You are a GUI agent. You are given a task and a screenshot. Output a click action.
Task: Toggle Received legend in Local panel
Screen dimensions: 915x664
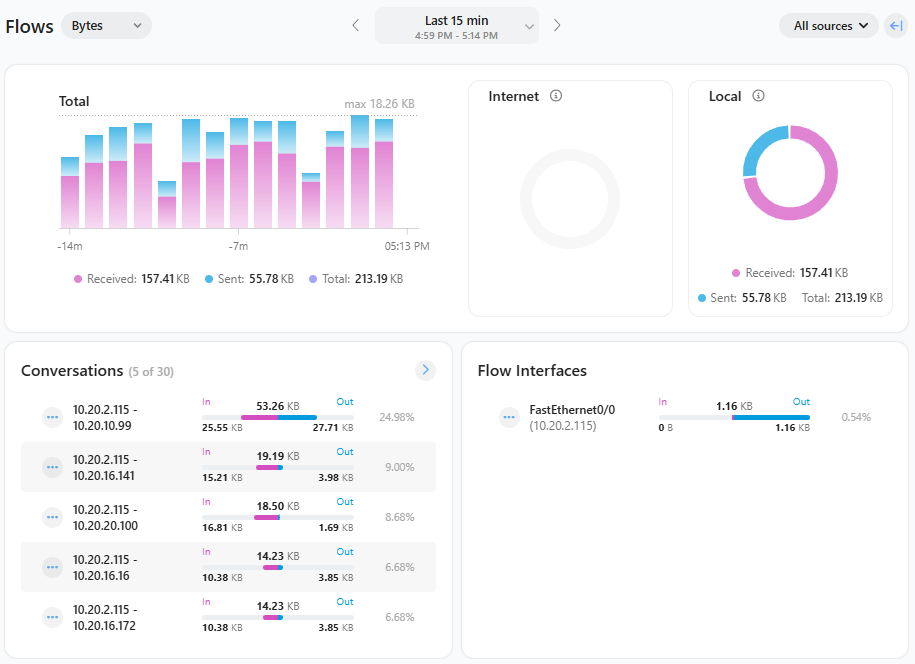pos(790,273)
